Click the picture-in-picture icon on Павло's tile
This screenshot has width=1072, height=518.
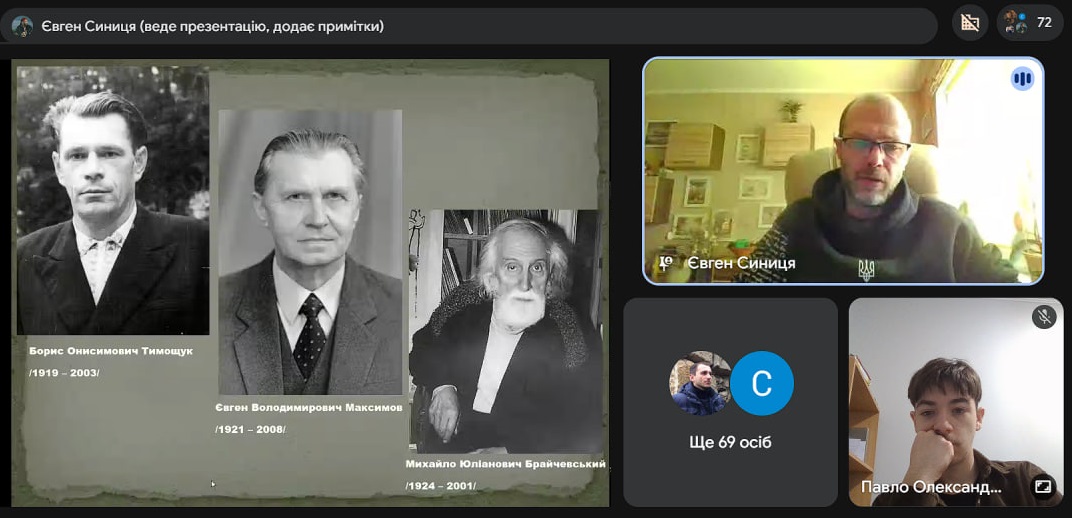(x=1043, y=486)
